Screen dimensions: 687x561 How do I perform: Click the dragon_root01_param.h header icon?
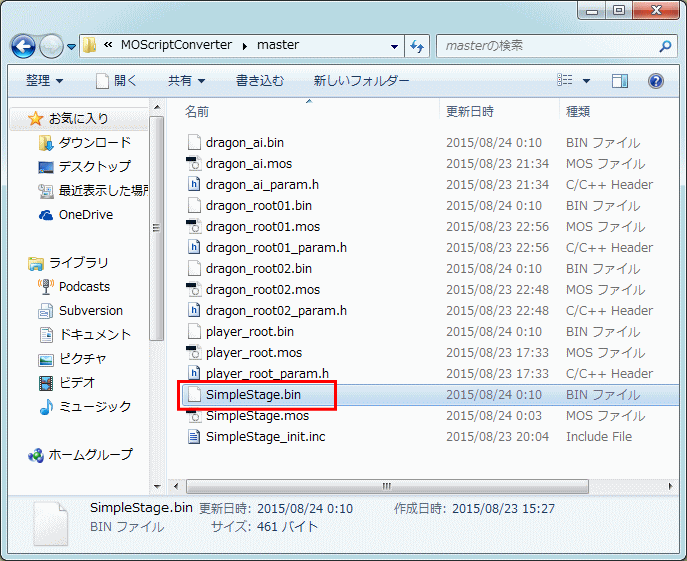194,248
